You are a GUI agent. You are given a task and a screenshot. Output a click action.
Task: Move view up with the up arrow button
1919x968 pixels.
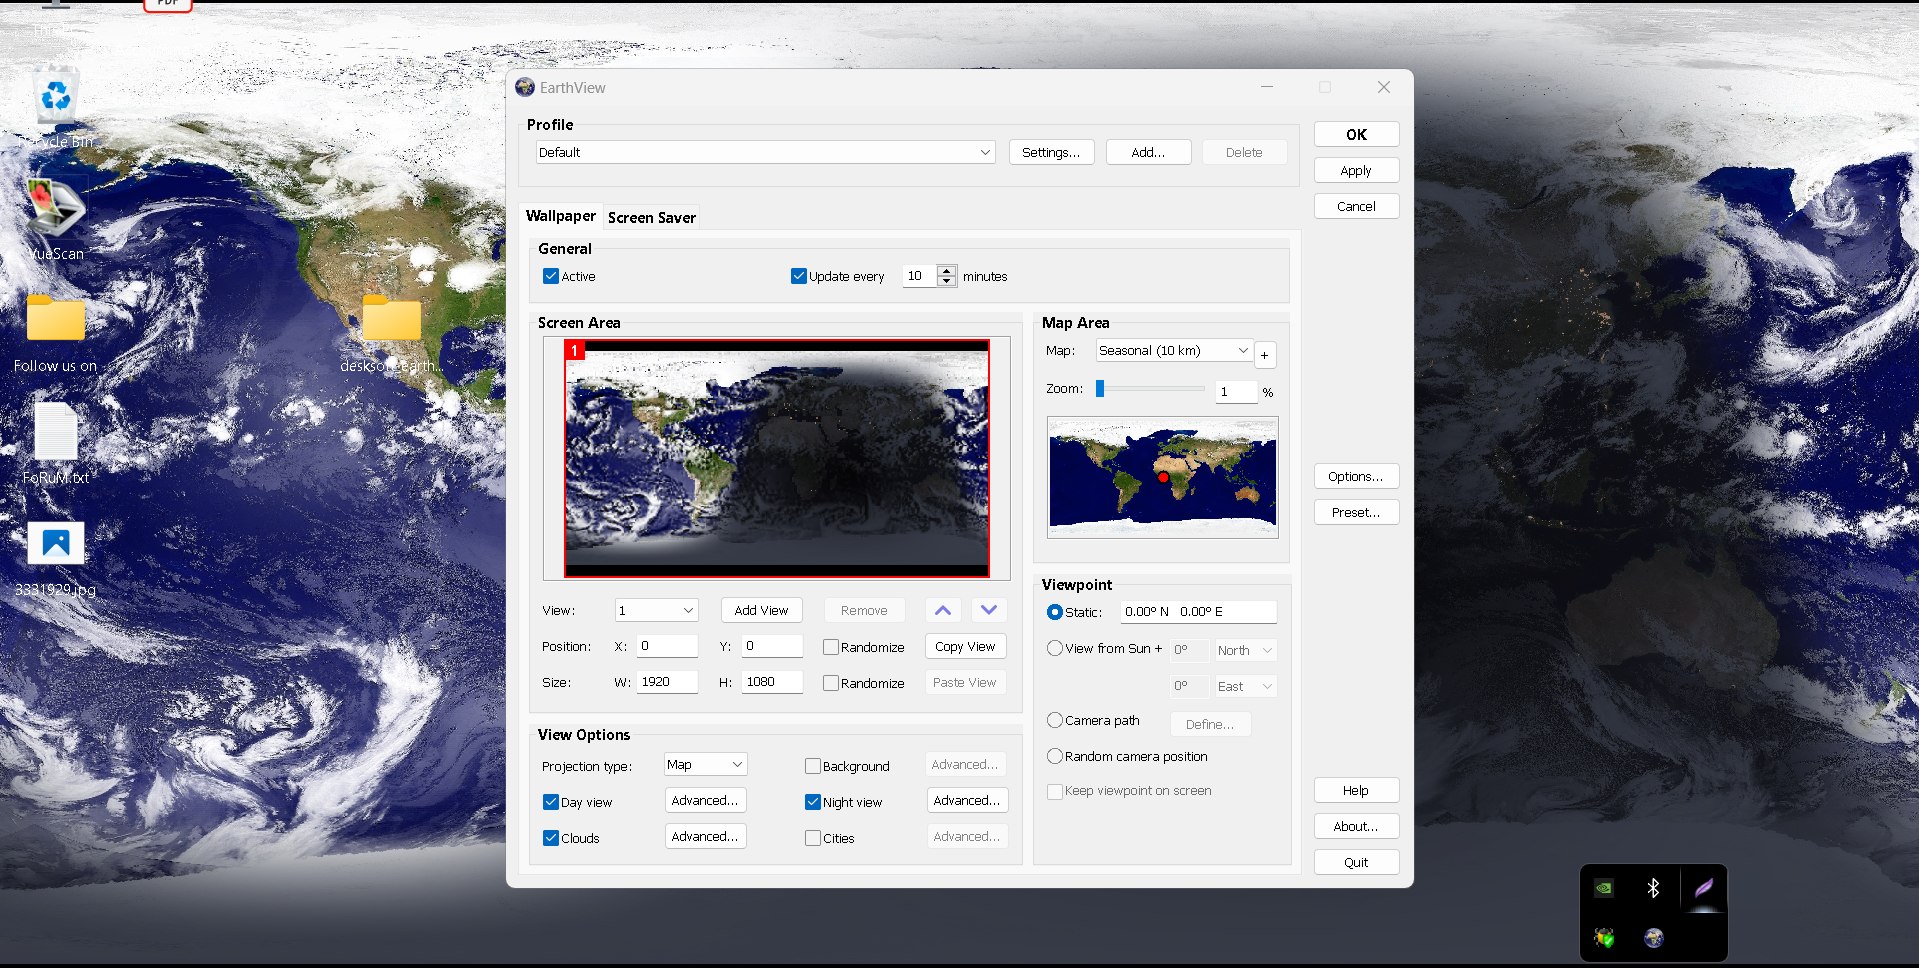(x=943, y=610)
